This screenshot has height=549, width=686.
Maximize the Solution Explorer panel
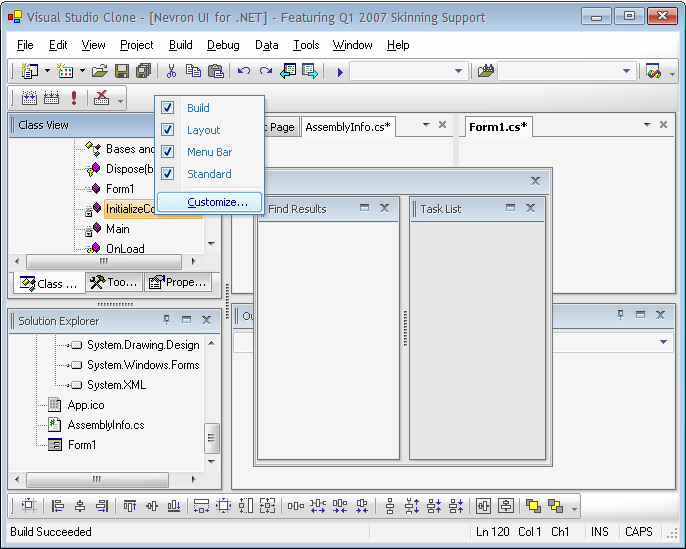click(x=186, y=320)
